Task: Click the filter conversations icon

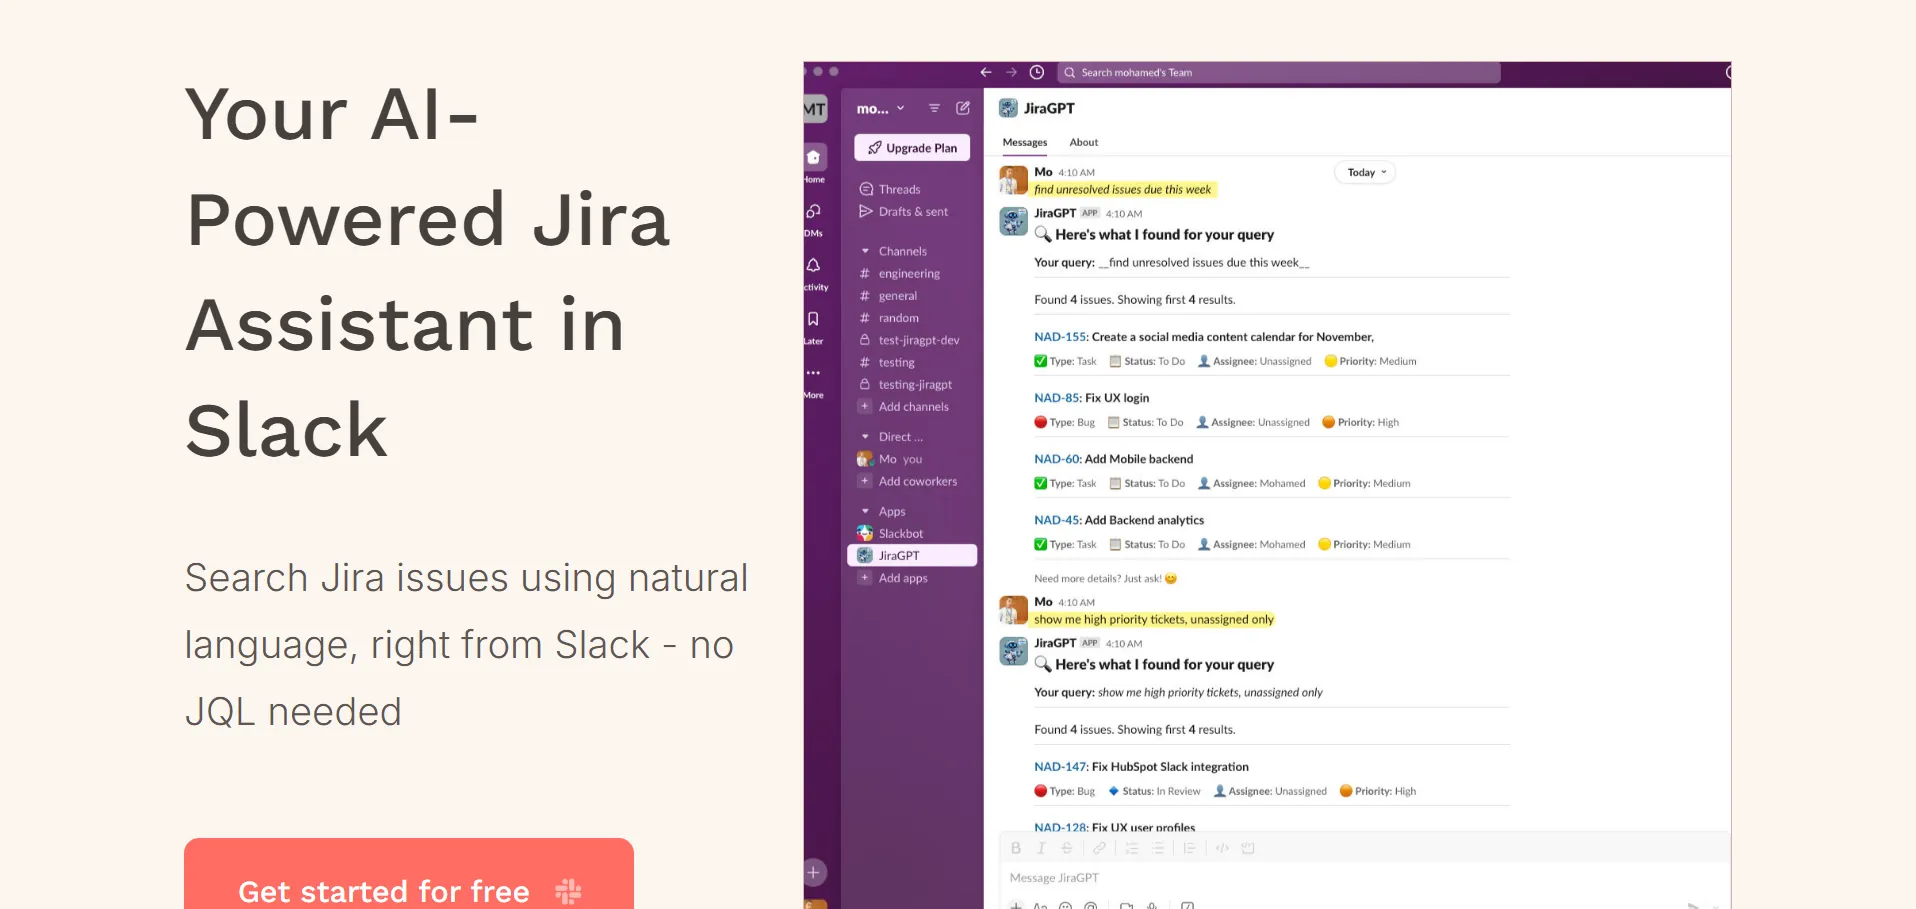Action: tap(934, 108)
